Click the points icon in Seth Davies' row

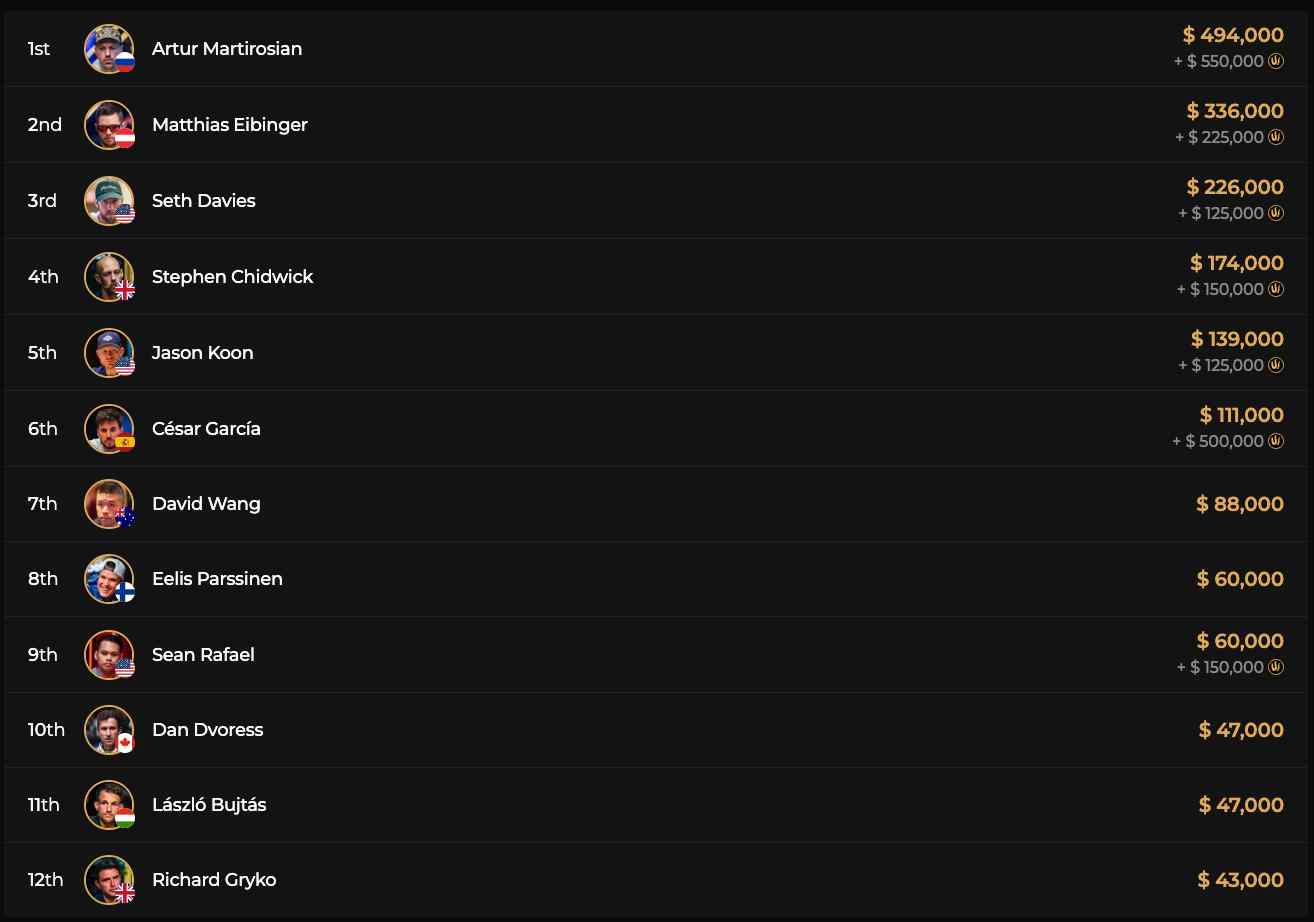(x=1276, y=213)
